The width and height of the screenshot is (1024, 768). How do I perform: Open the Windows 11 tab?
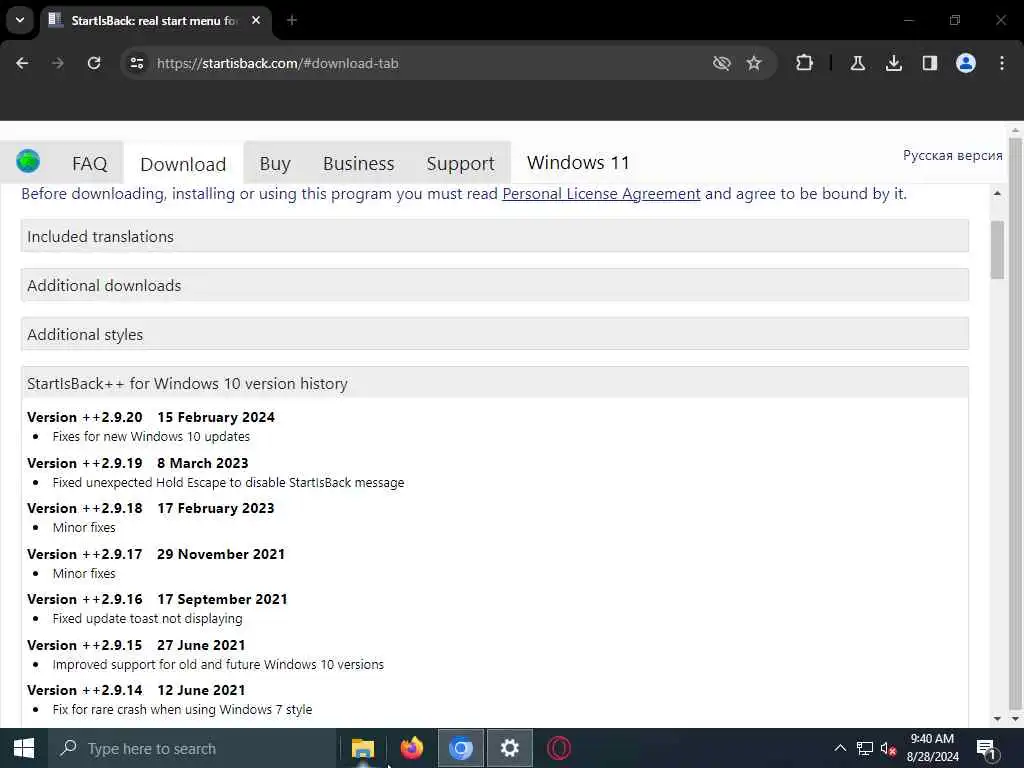click(578, 163)
